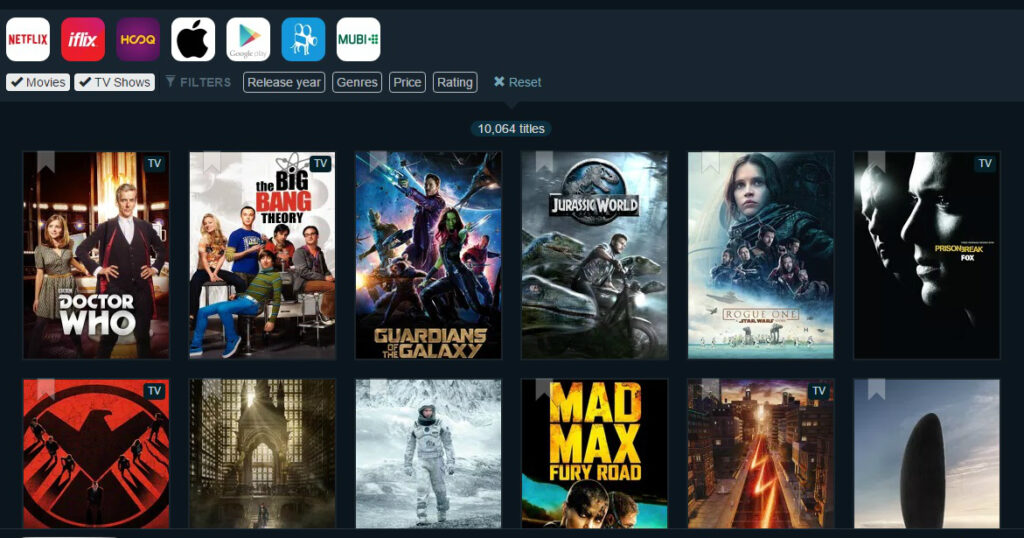This screenshot has height=538, width=1024.
Task: Open the Mad Max Fury Road poster
Action: 594,454
